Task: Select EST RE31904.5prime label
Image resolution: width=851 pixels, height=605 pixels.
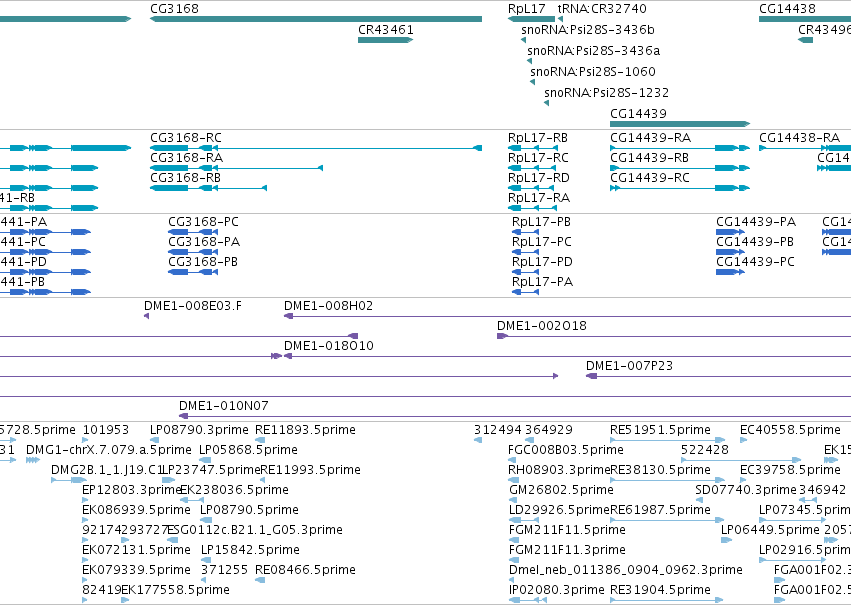Action: (661, 590)
